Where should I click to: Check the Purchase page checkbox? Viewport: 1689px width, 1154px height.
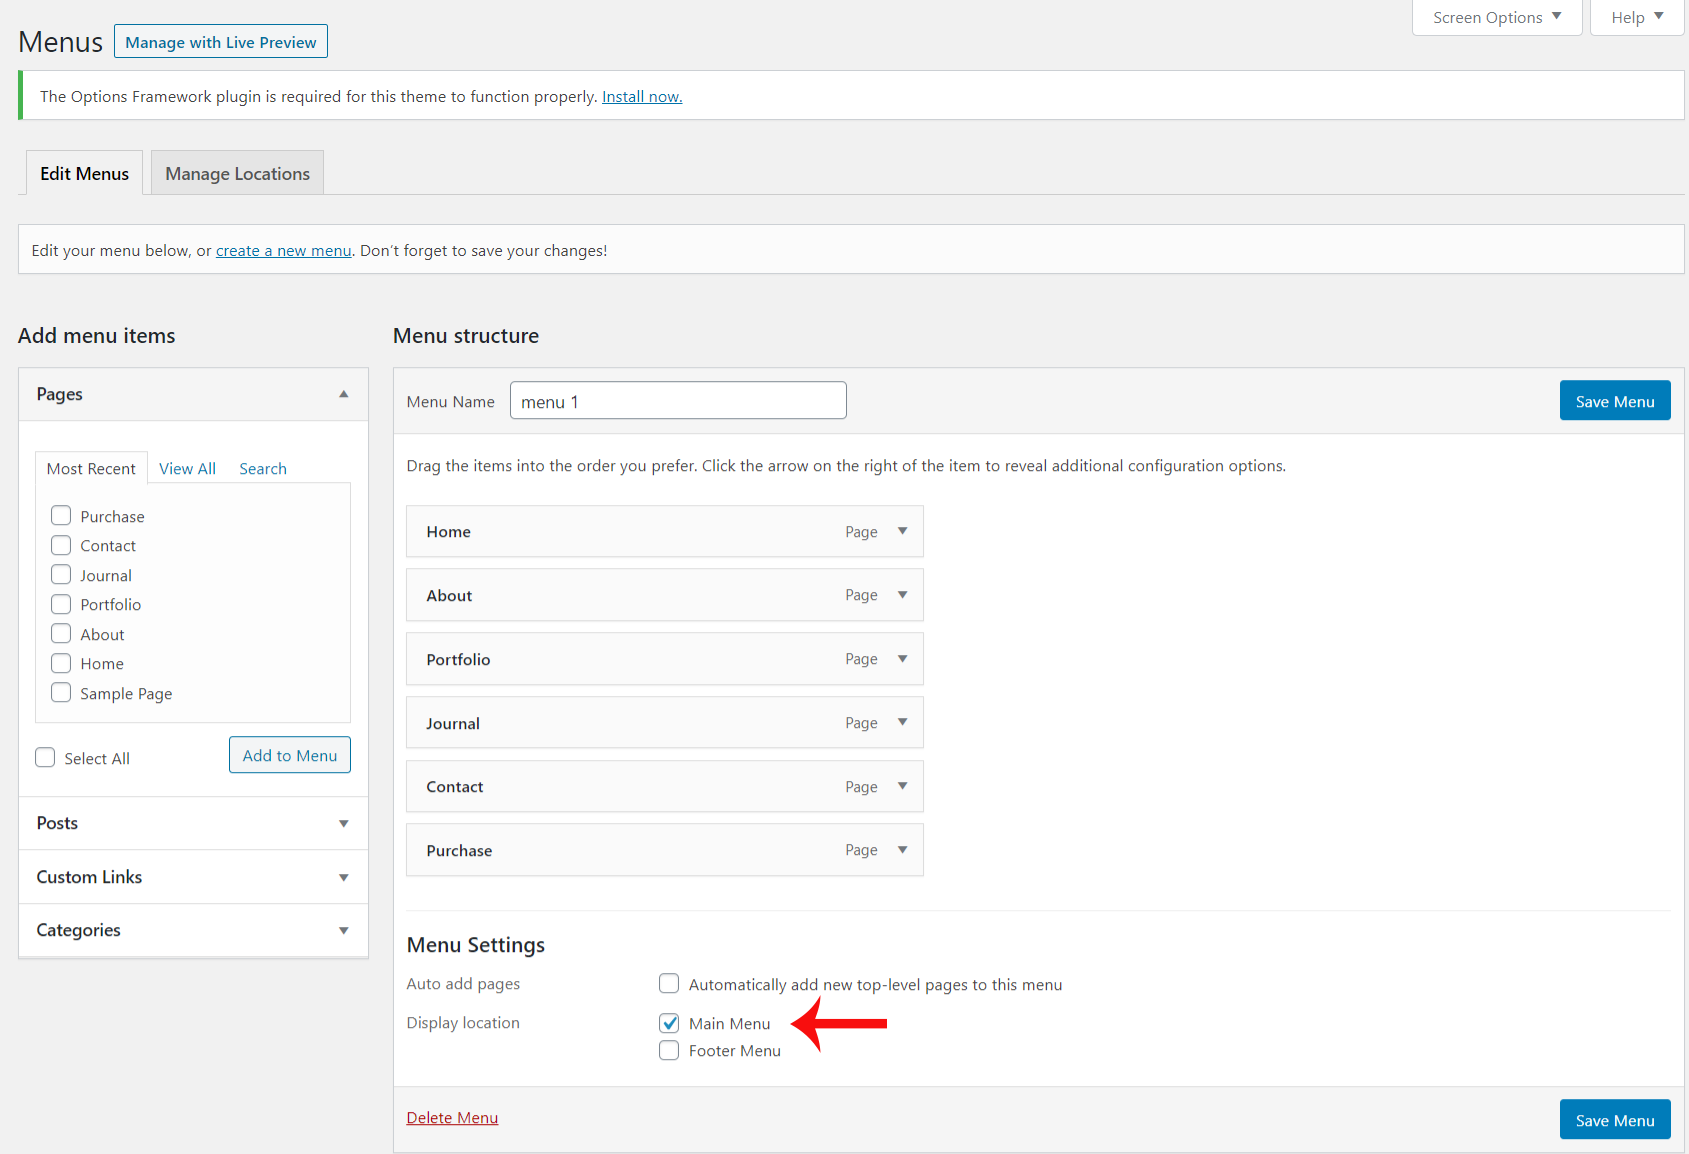(61, 516)
